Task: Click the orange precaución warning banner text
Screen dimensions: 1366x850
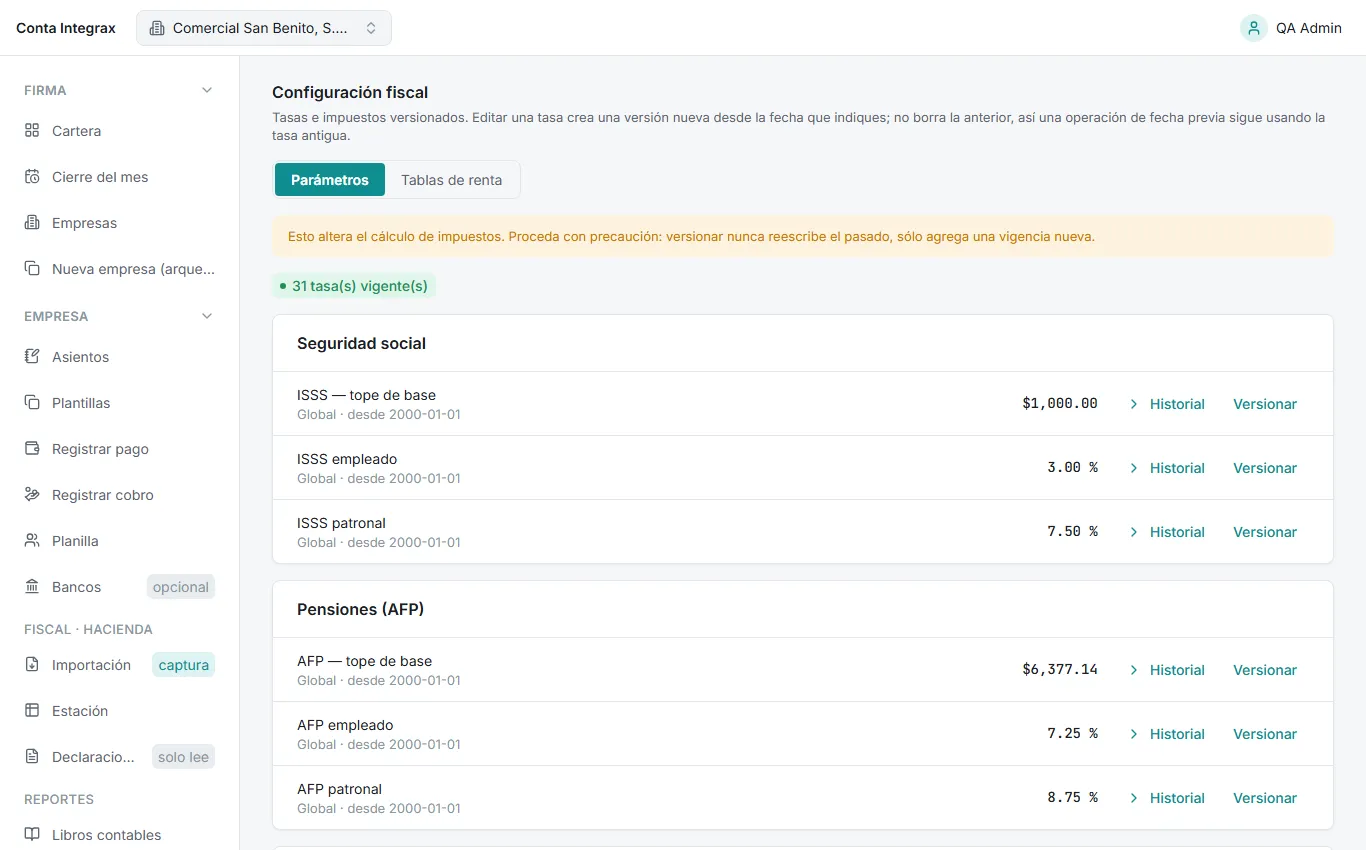Action: 691,237
